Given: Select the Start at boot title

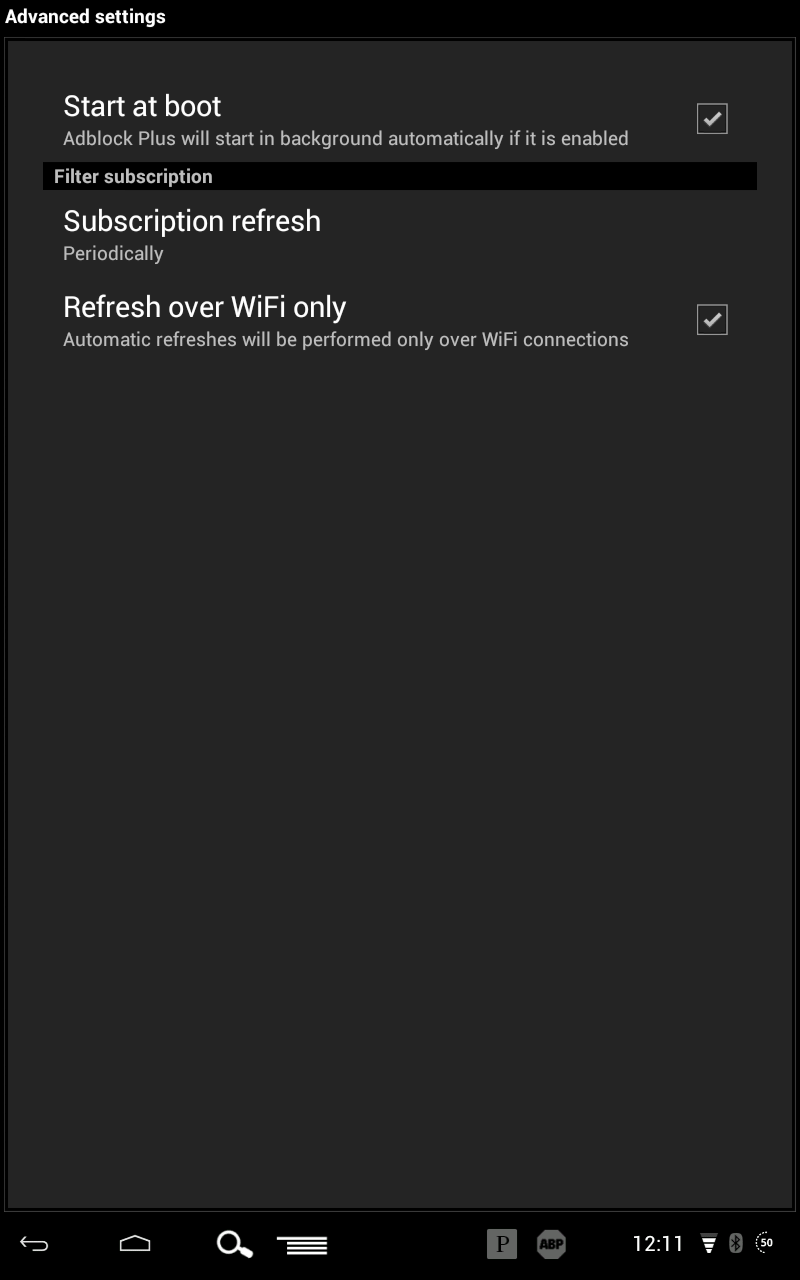Looking at the screenshot, I should coord(142,106).
